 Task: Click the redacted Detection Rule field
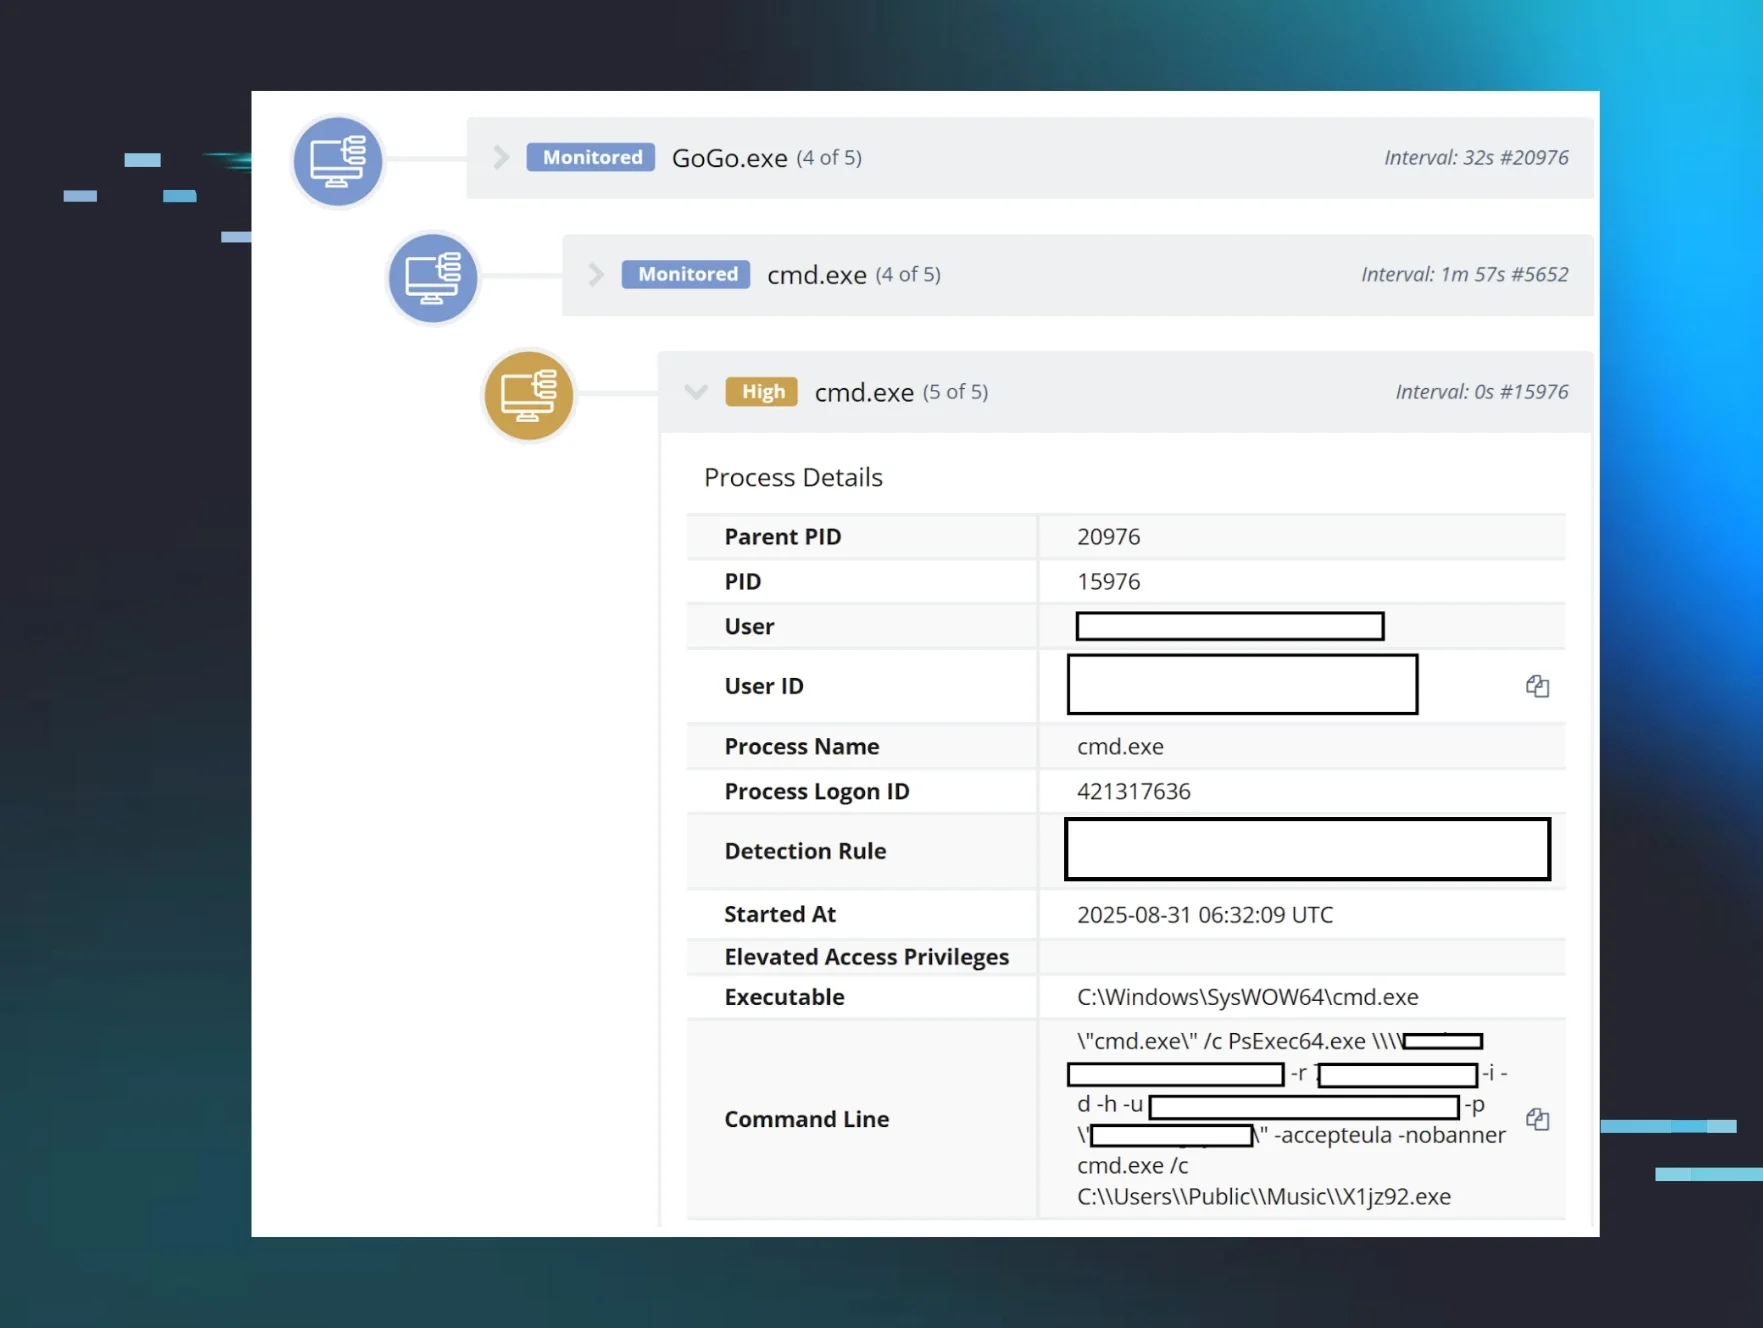(x=1306, y=850)
